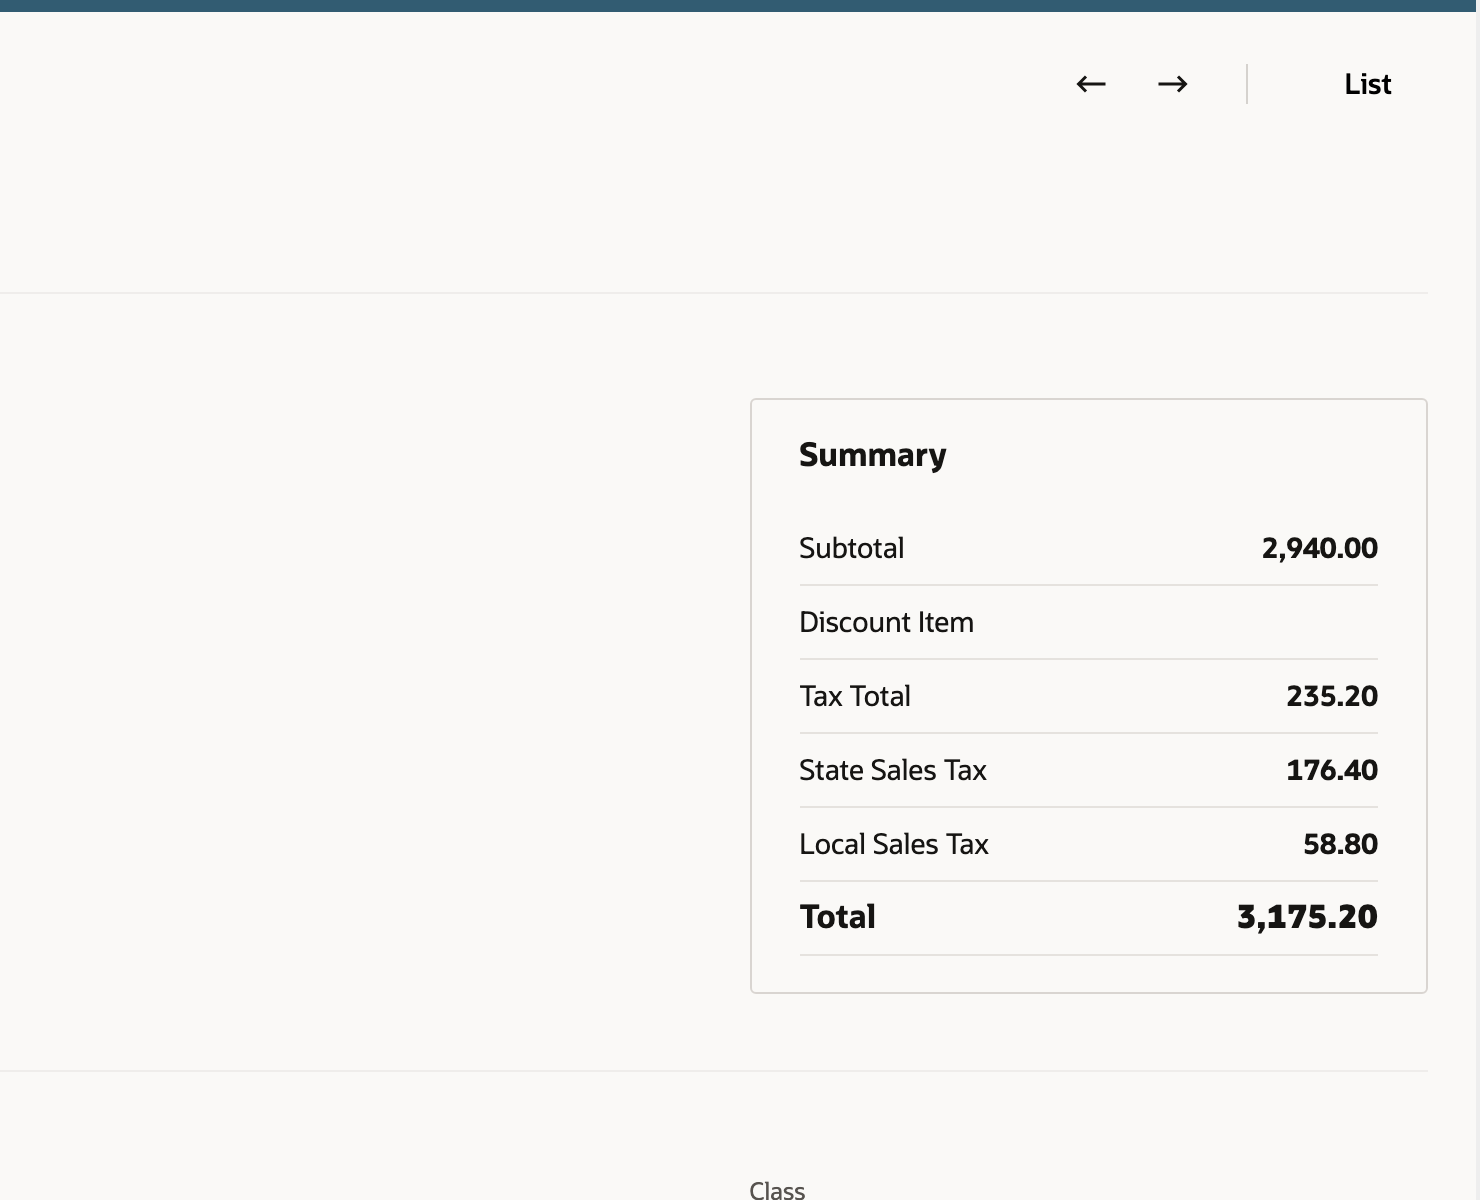Select the Summary heading

[x=872, y=455]
